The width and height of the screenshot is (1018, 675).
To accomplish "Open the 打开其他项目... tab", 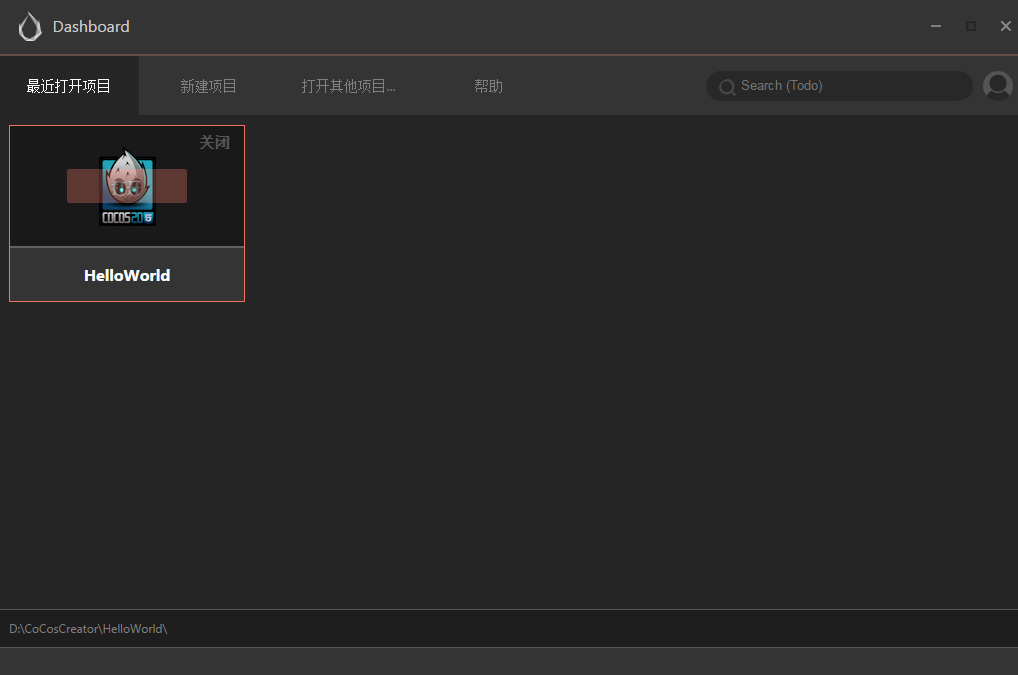I will pos(349,86).
